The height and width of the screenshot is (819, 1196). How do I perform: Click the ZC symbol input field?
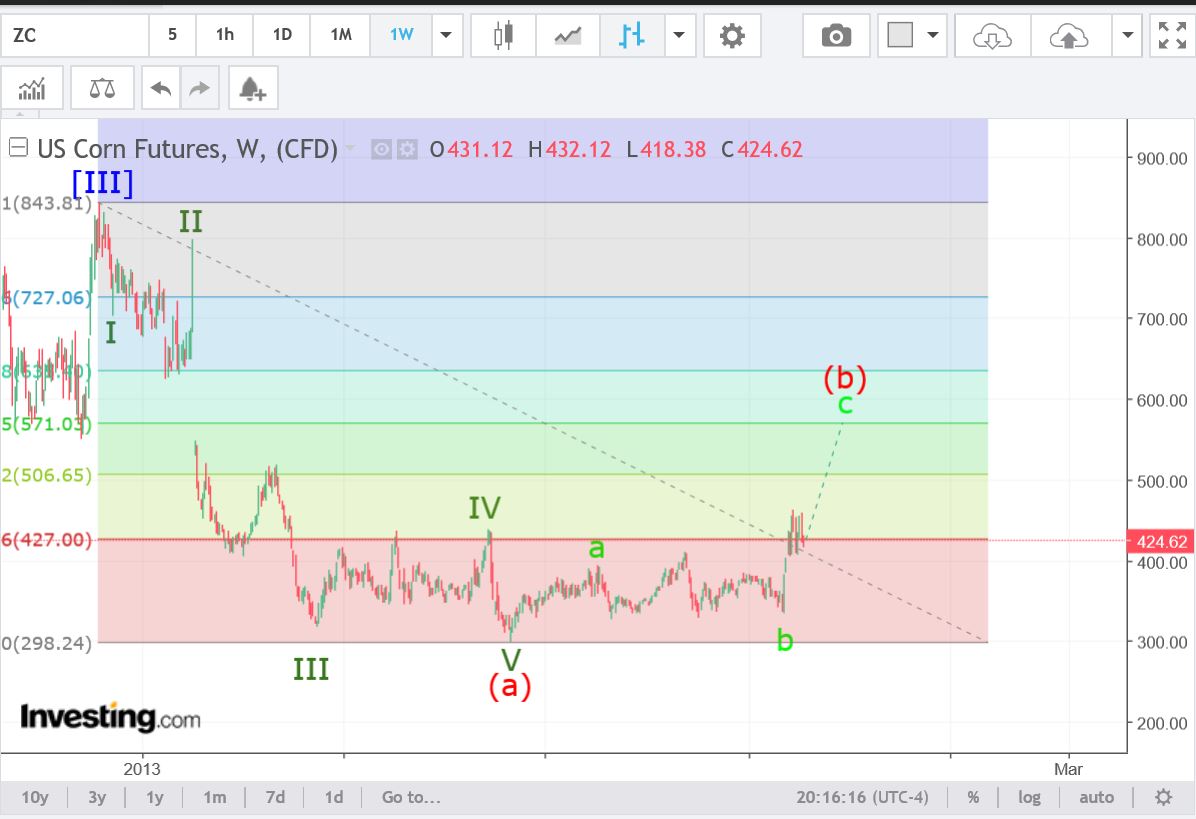tap(75, 35)
